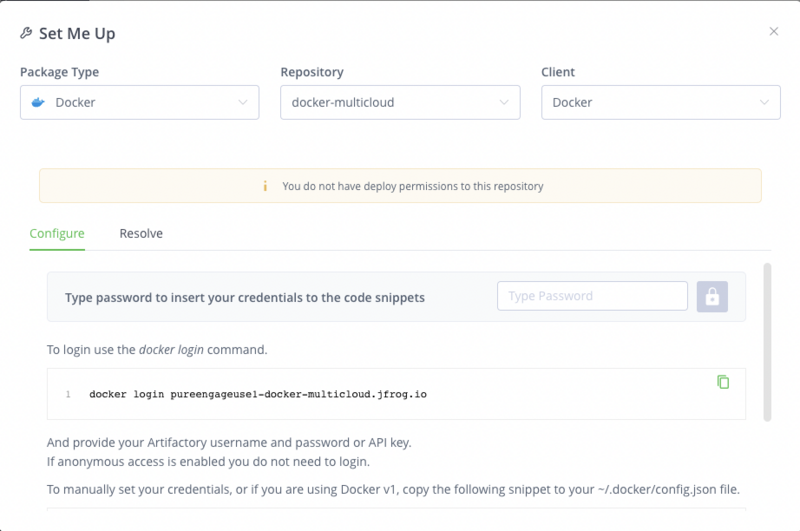Click the deploy permissions warning message
Viewport: 800px width, 531px height.
(413, 186)
